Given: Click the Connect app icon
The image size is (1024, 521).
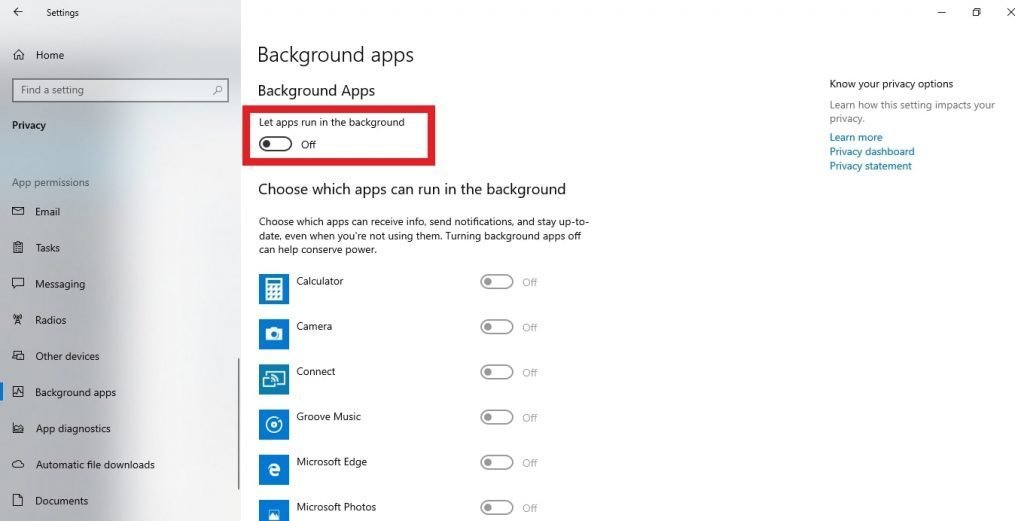Looking at the screenshot, I should pyautogui.click(x=273, y=379).
